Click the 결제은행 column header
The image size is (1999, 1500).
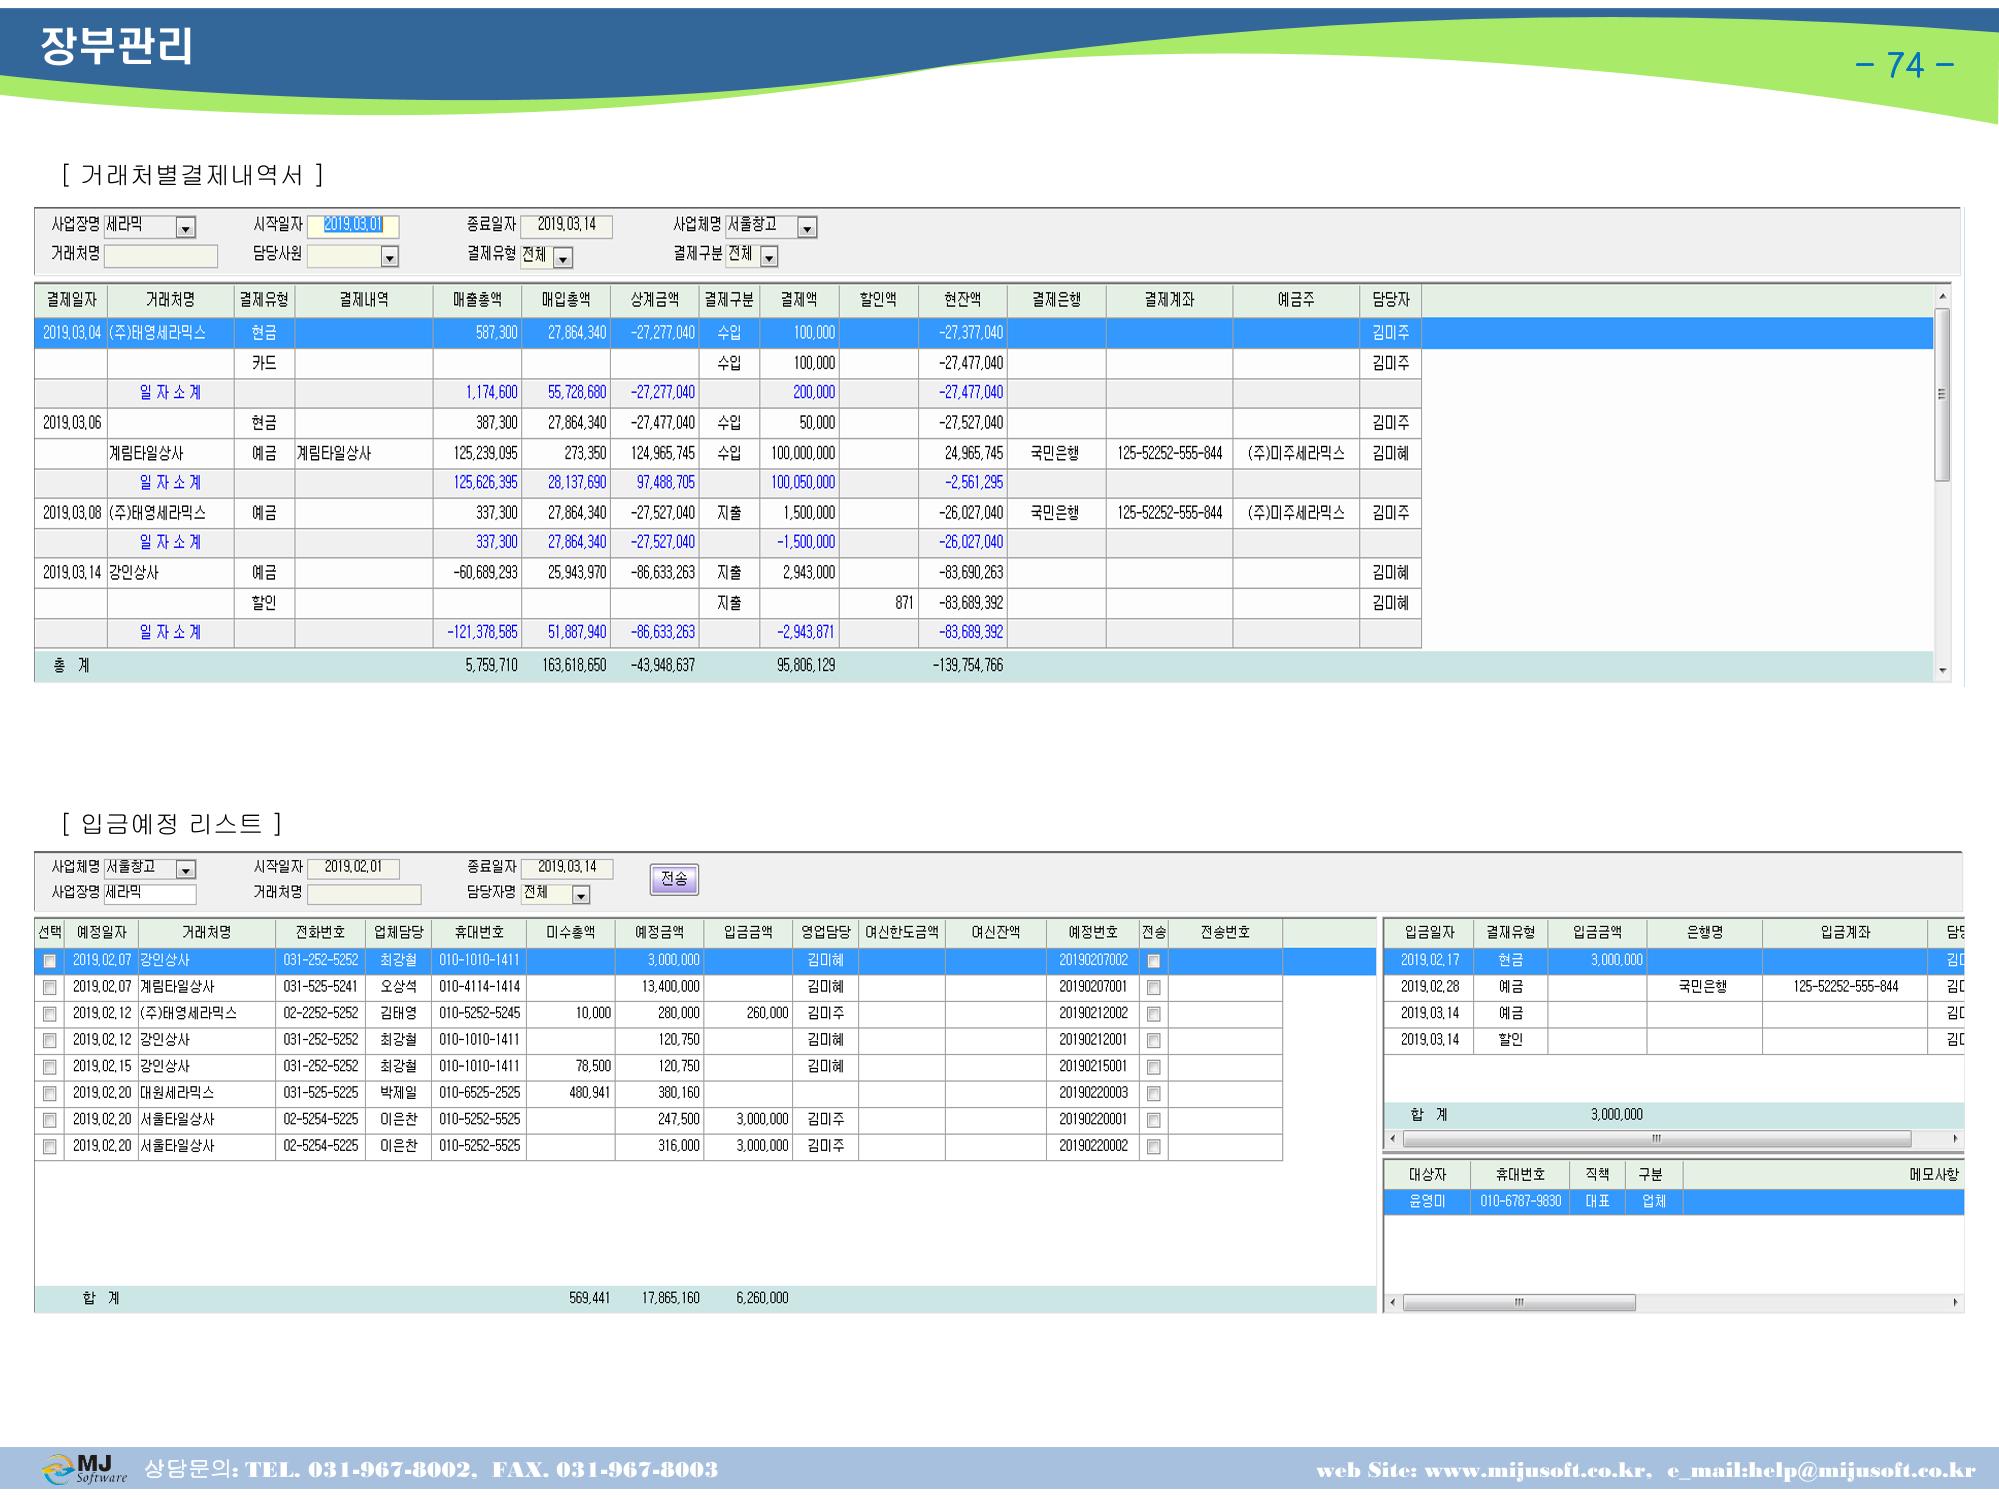[1056, 300]
